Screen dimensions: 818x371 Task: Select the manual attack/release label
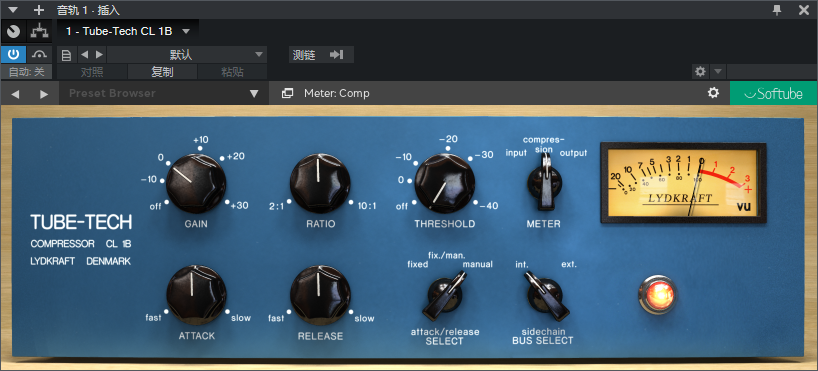tap(477, 265)
